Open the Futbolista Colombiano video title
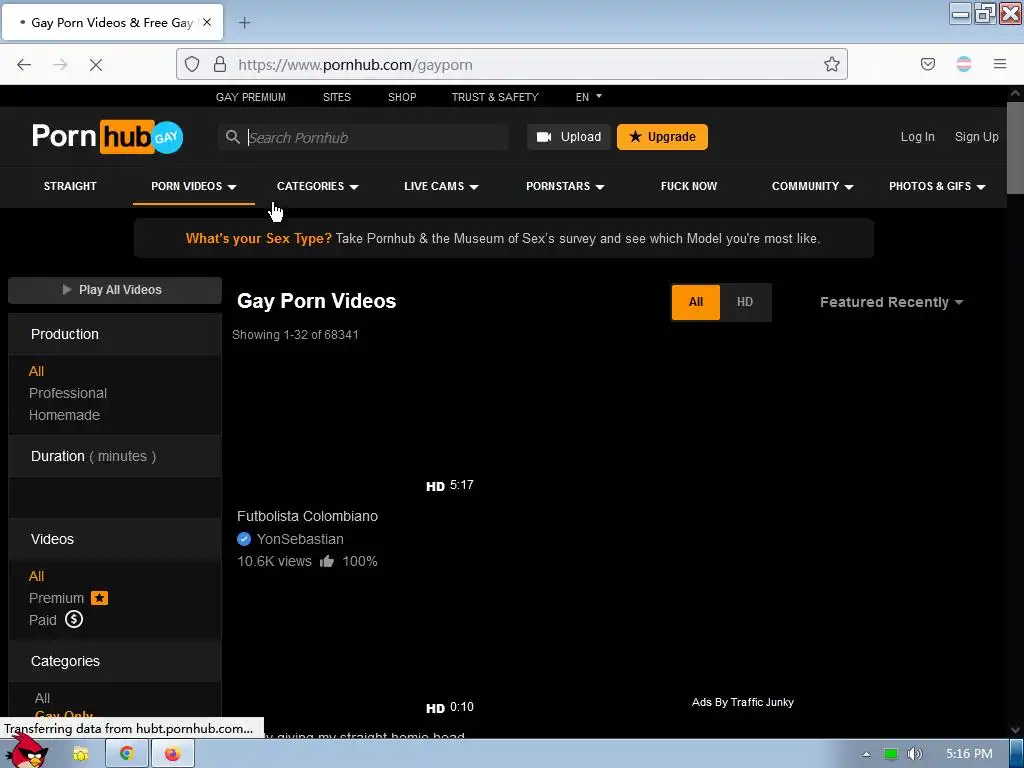 [x=308, y=516]
